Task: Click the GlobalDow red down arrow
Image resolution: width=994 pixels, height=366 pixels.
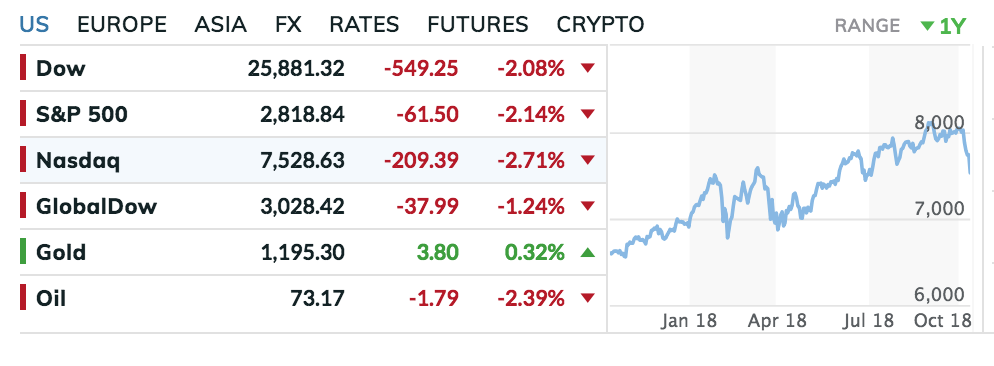Action: click(588, 206)
